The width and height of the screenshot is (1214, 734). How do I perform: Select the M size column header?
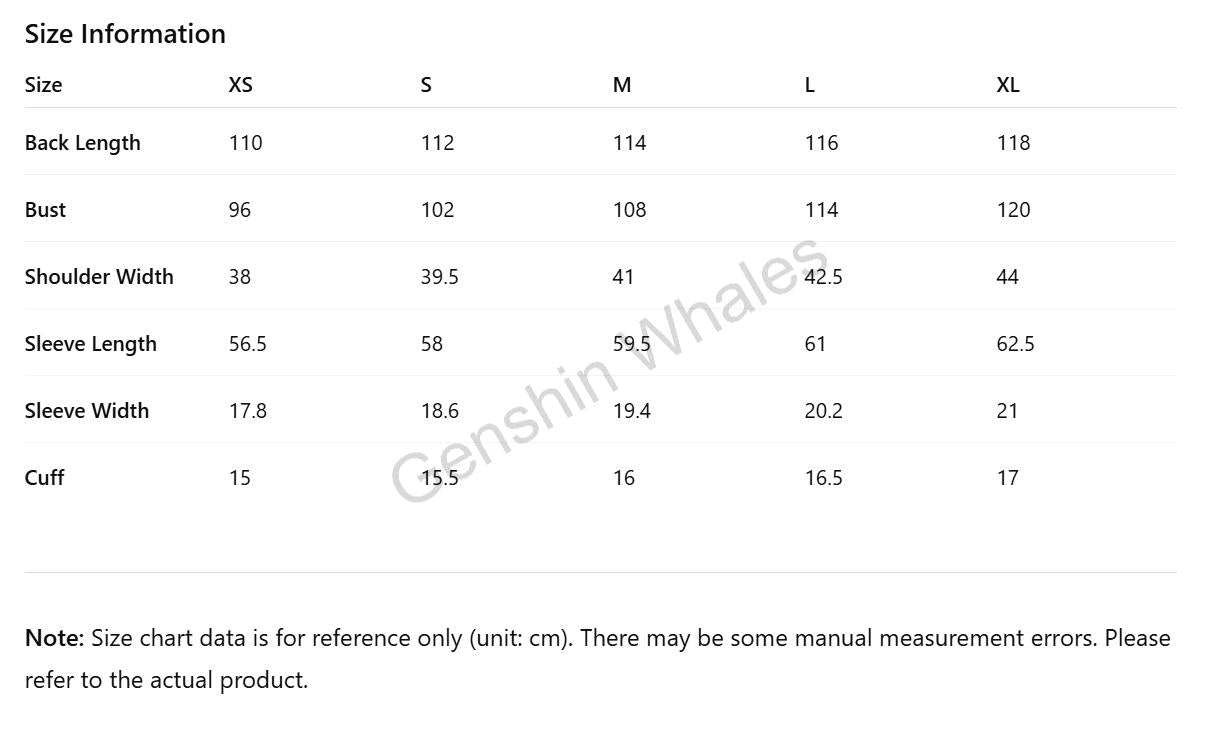coord(622,85)
